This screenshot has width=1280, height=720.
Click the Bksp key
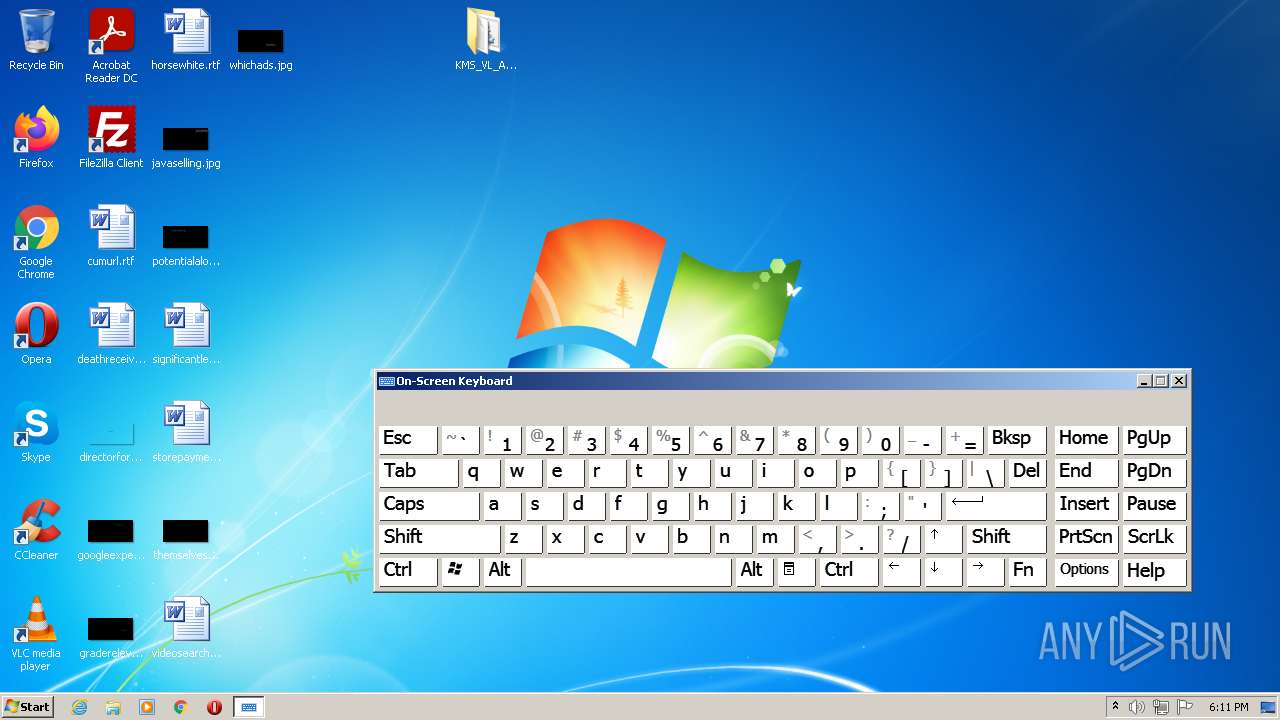(x=1017, y=439)
